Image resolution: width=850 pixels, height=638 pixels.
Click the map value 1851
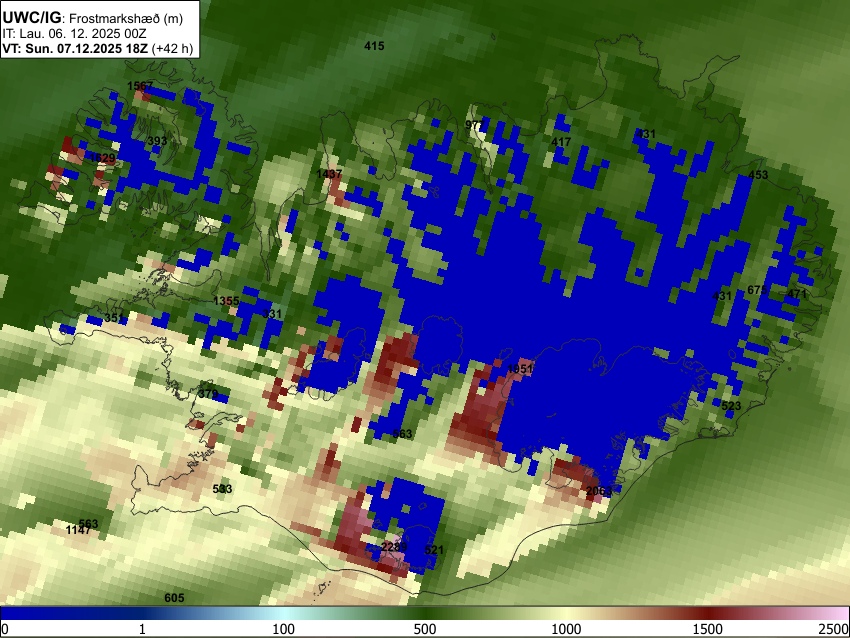tap(520, 369)
